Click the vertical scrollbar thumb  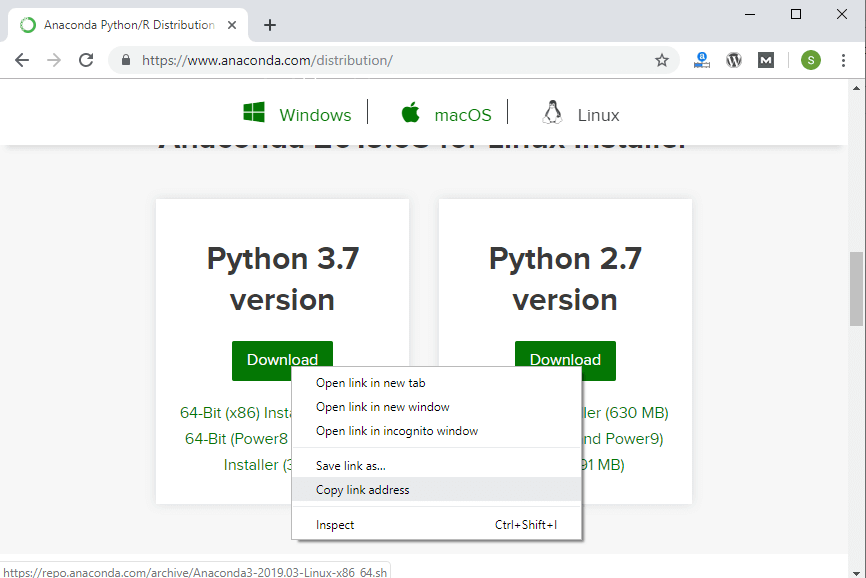point(856,288)
